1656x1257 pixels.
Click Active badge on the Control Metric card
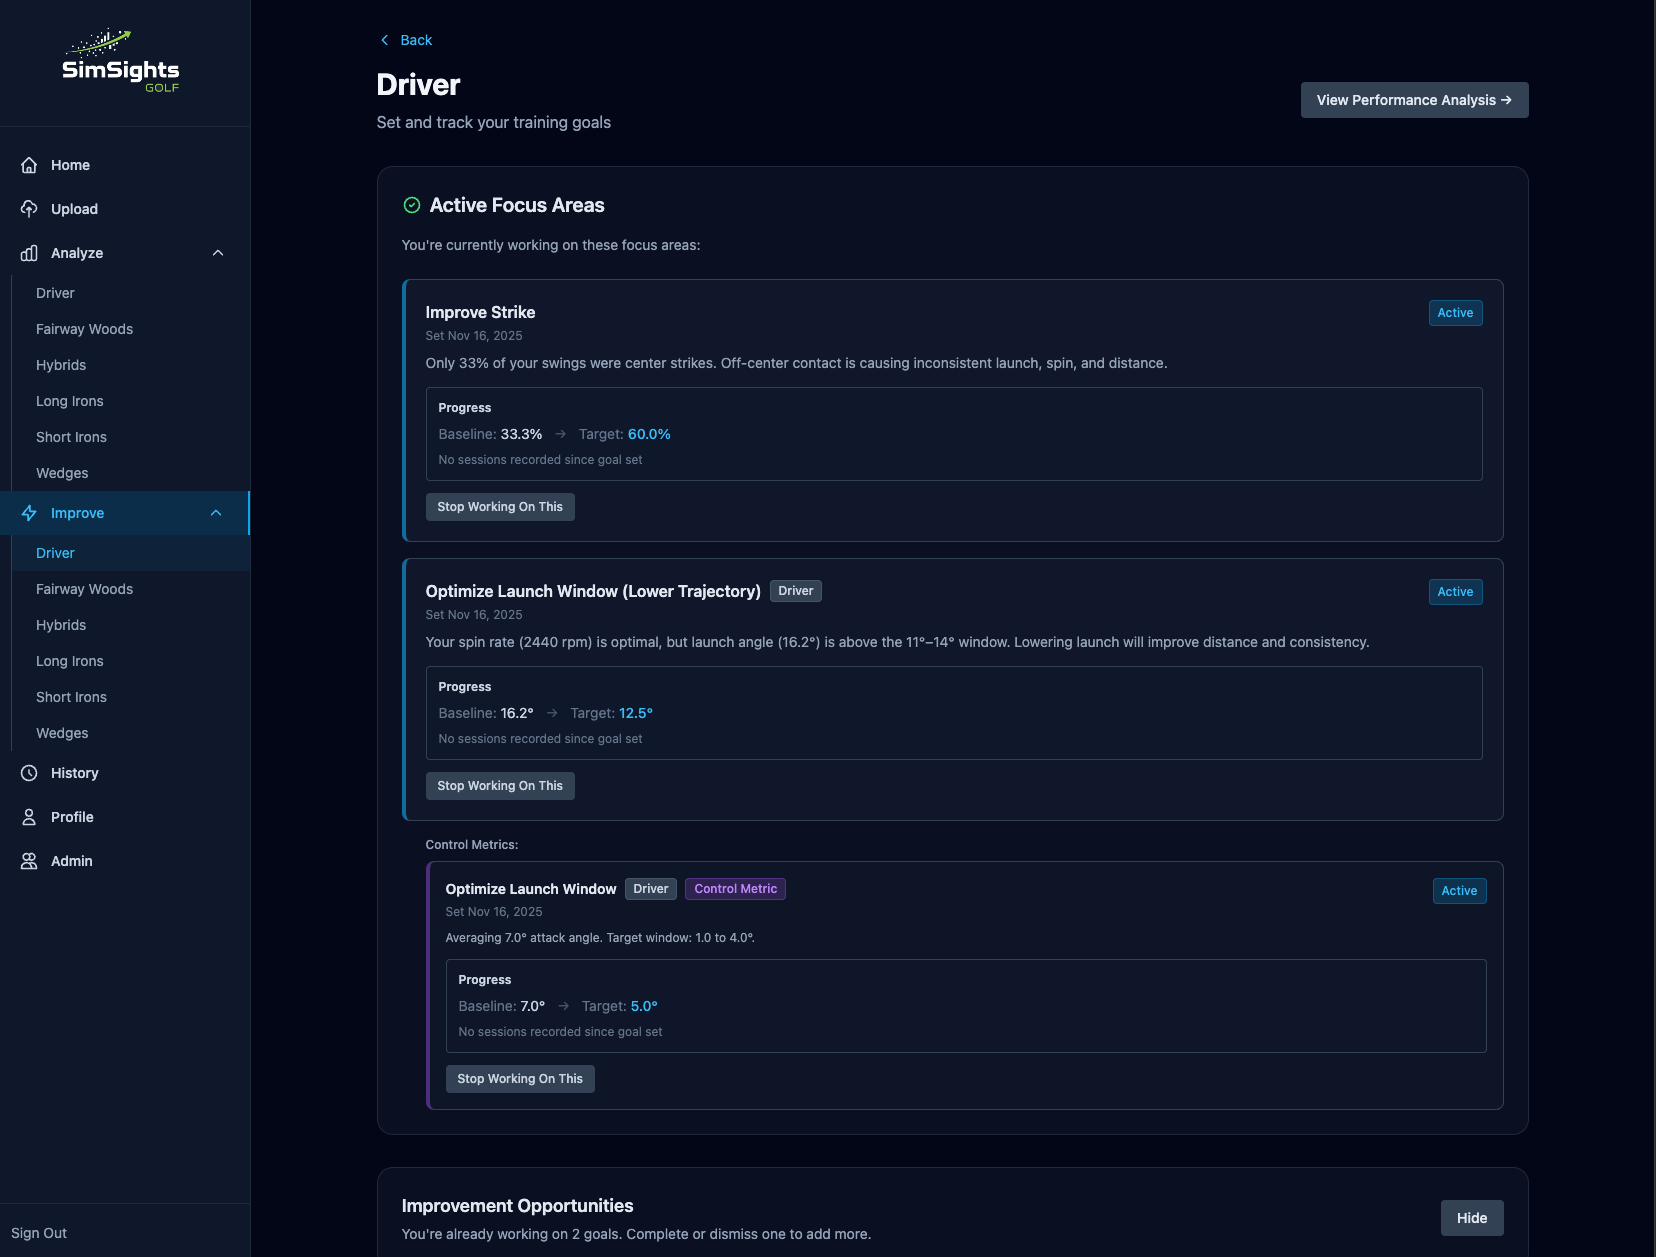(x=1459, y=890)
